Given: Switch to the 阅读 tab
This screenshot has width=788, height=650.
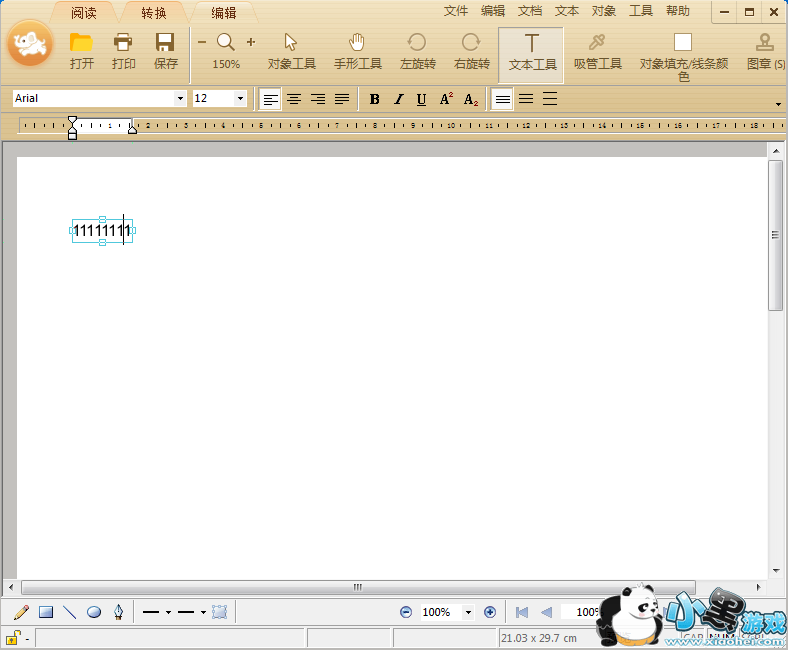Looking at the screenshot, I should [84, 13].
